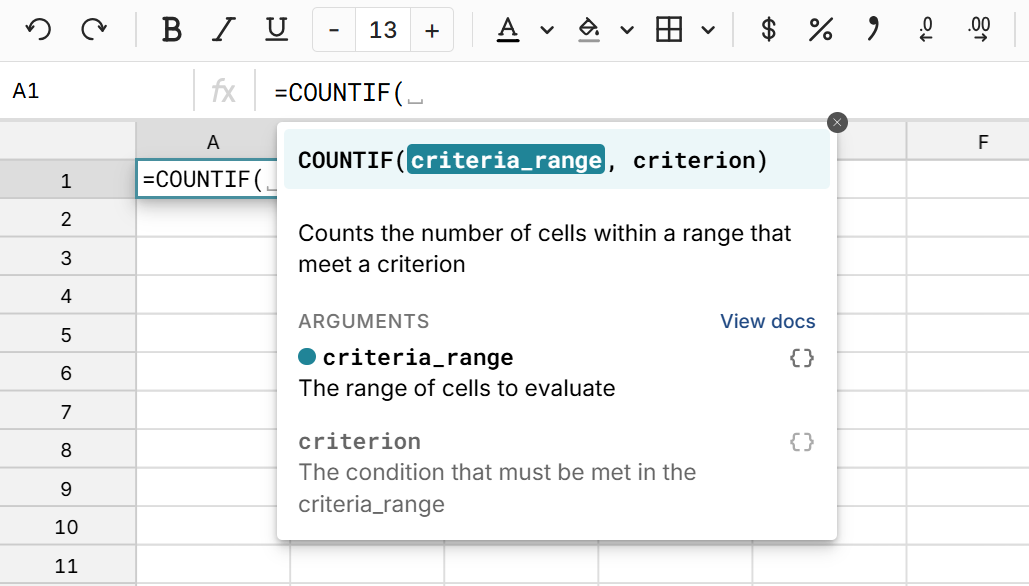
Task: Increase font size with plus button
Action: tap(432, 30)
